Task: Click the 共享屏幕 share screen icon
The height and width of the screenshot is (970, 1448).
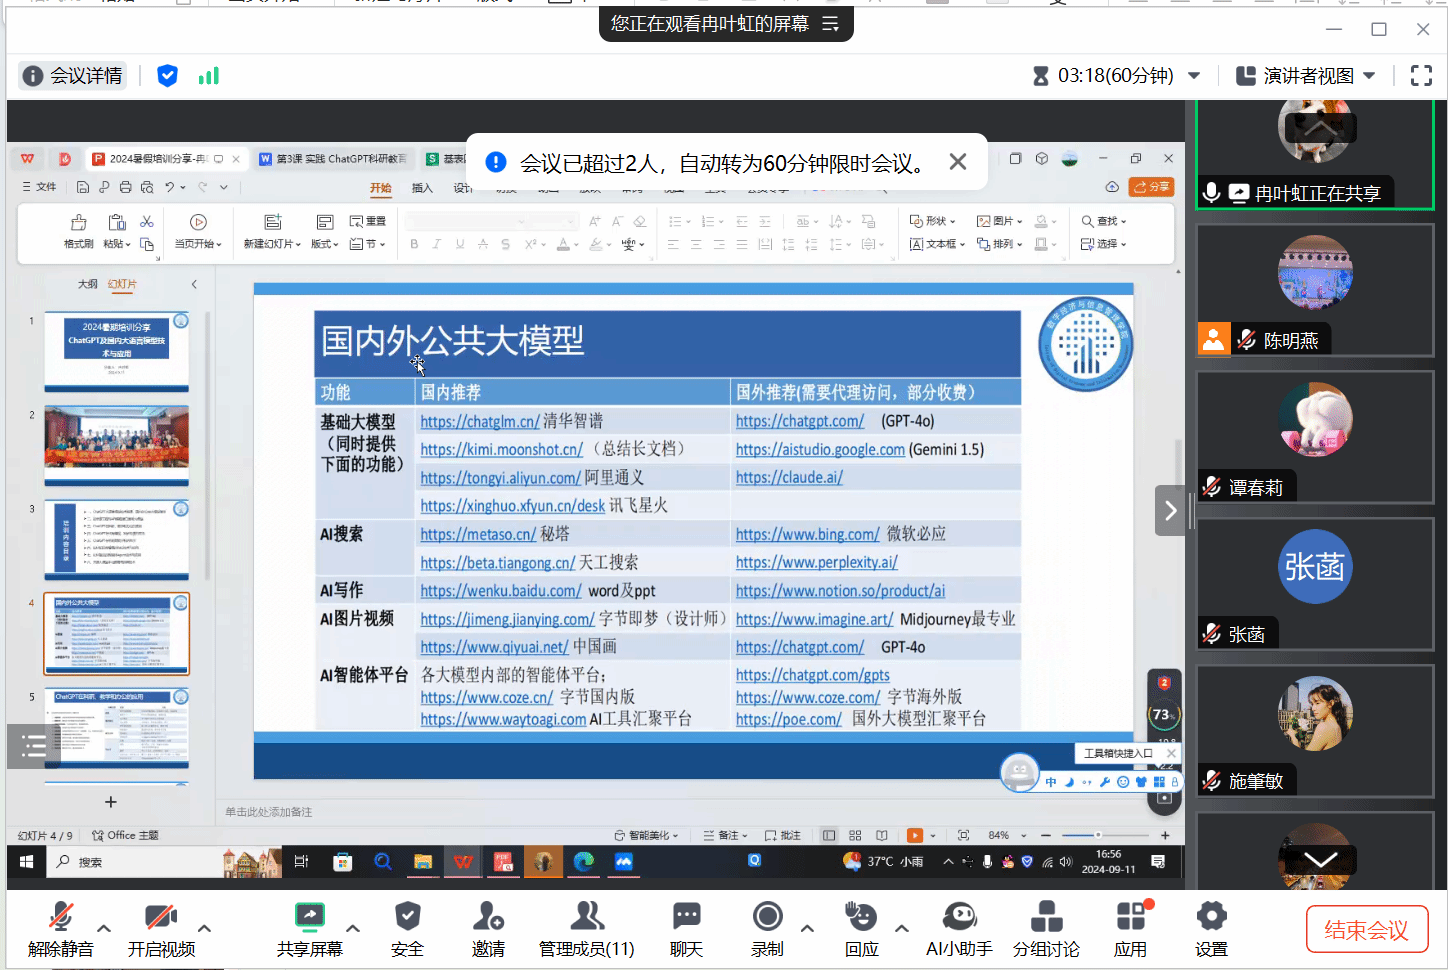Action: click(x=309, y=917)
